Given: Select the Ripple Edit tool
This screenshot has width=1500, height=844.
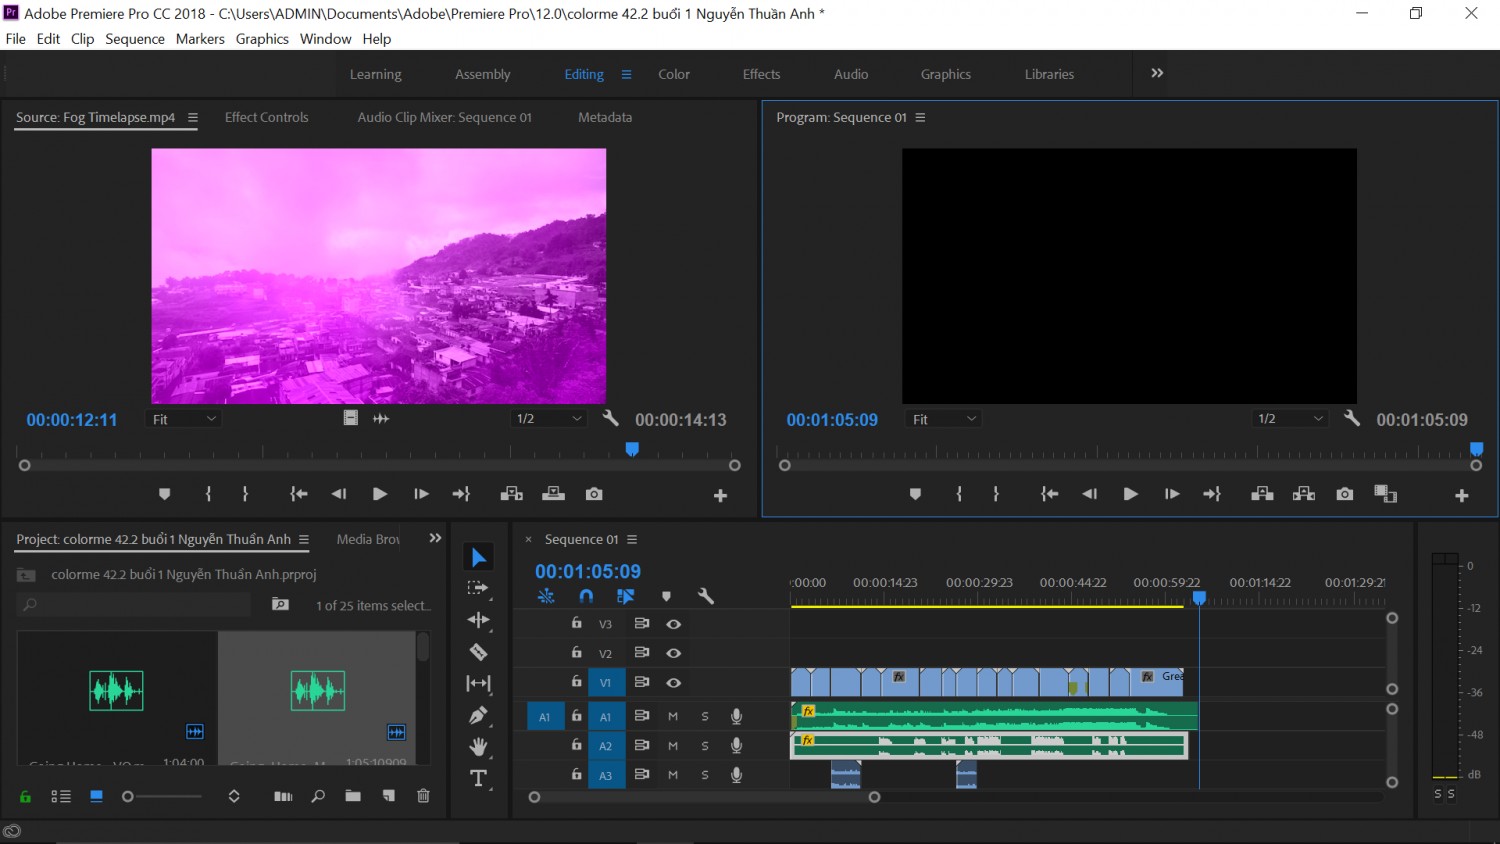Looking at the screenshot, I should tap(478, 620).
